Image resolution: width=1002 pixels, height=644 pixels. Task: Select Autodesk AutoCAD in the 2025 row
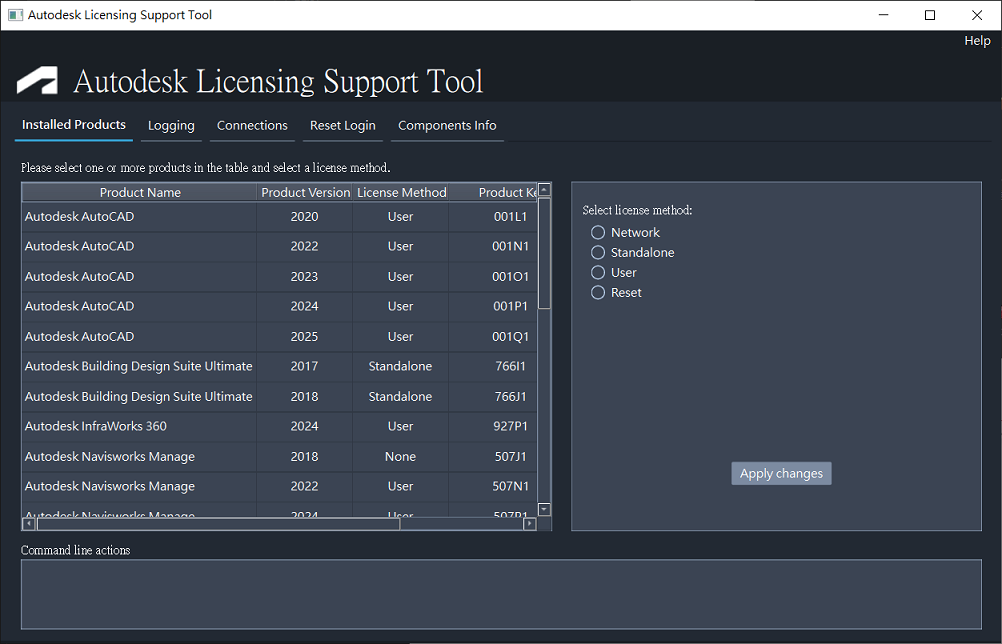click(x=79, y=337)
